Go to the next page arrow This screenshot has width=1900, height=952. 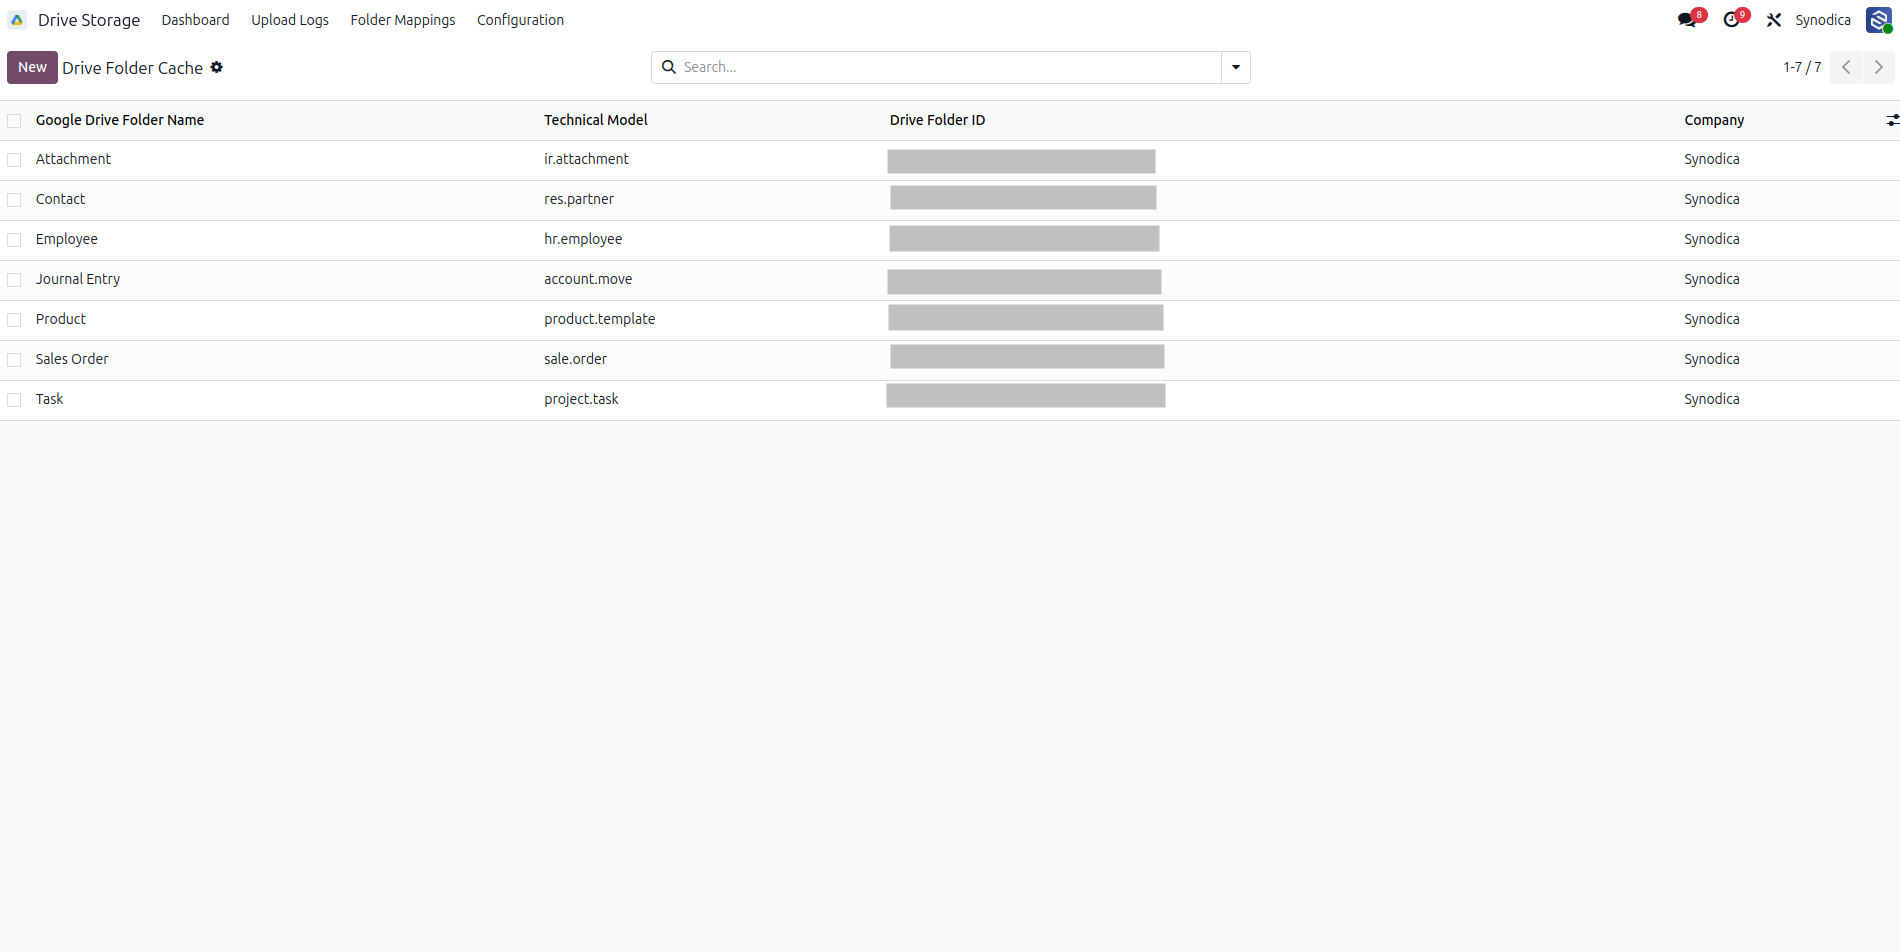click(x=1878, y=67)
